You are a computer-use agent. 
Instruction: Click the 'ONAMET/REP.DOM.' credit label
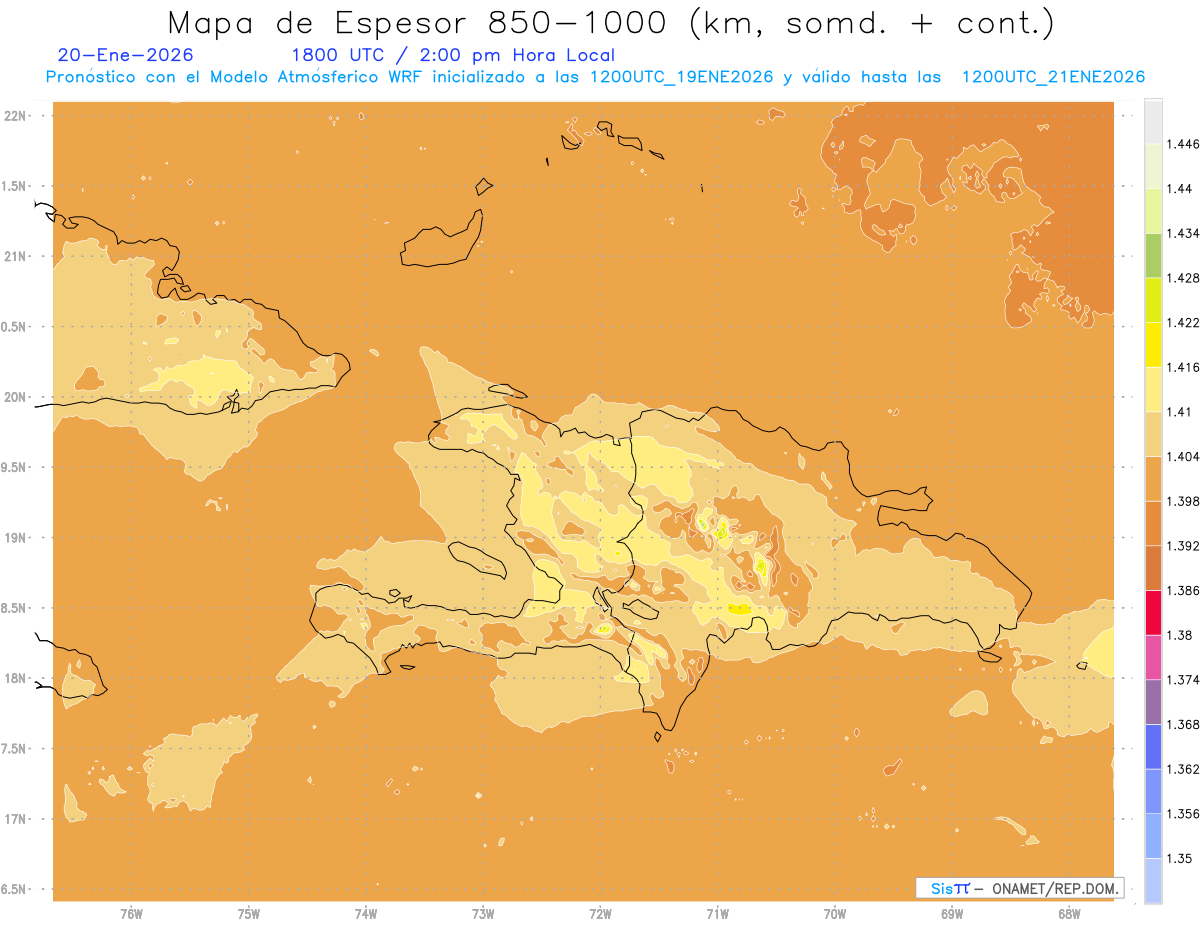tap(1056, 888)
